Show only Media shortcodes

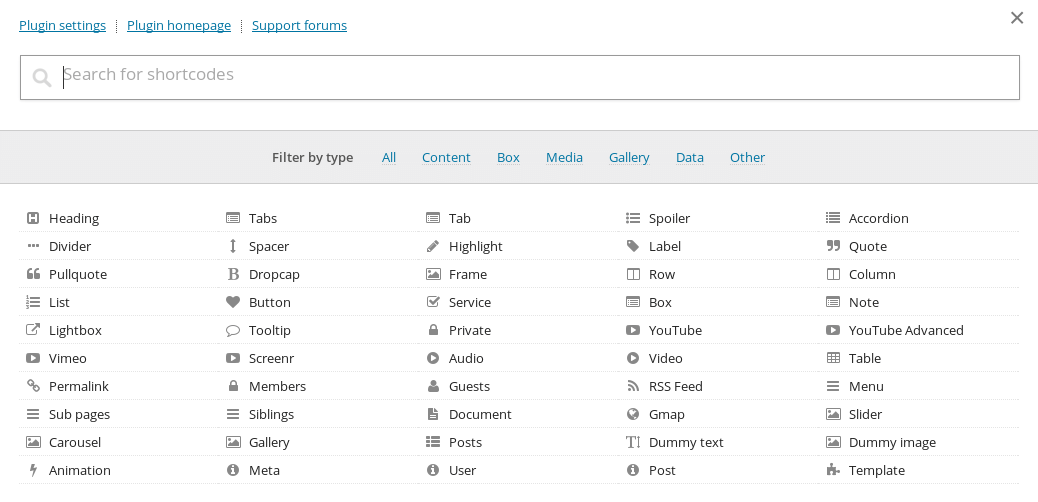564,158
